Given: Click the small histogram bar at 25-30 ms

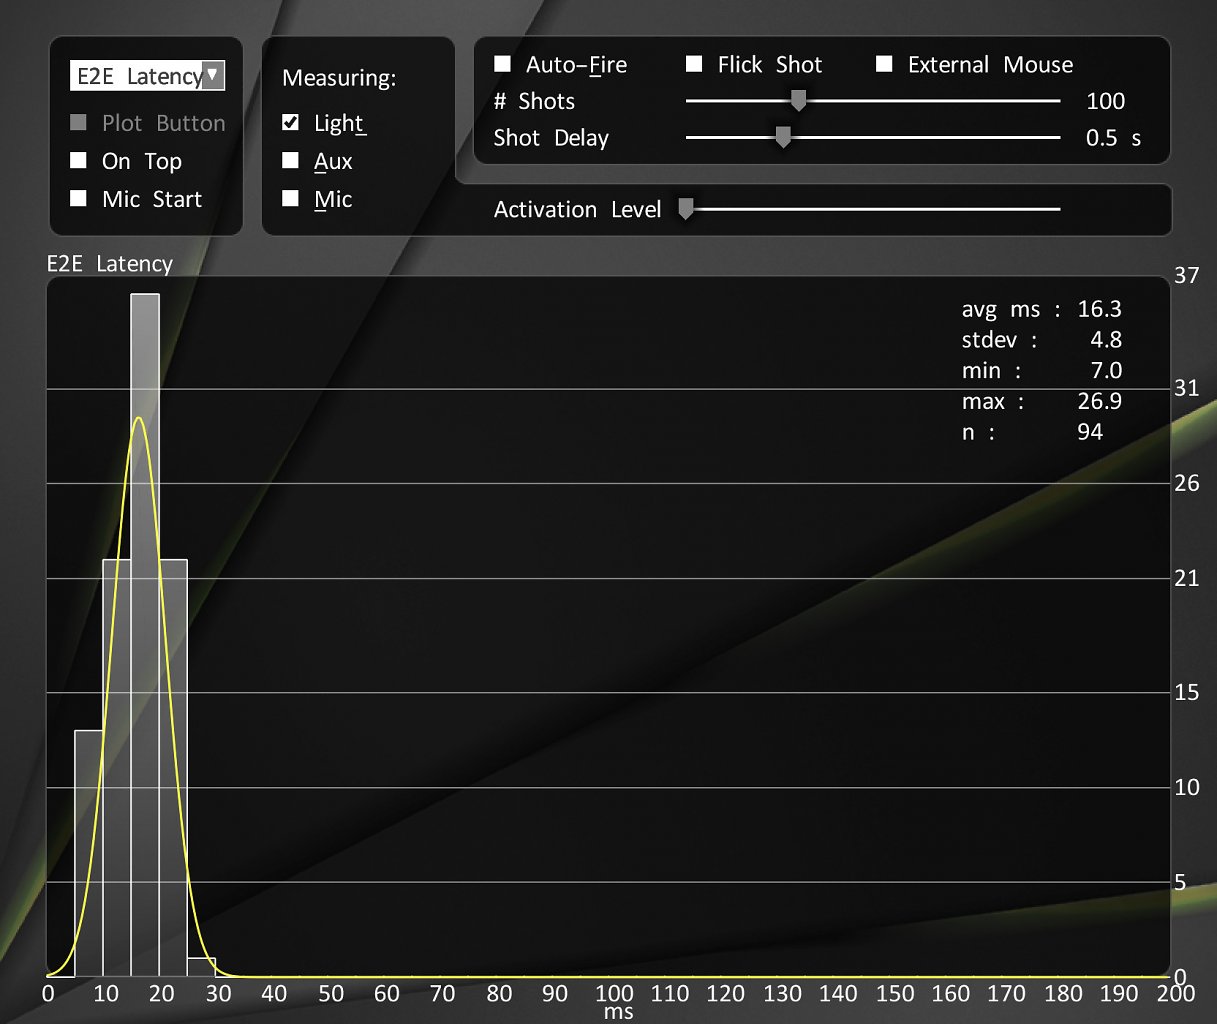Looking at the screenshot, I should coord(201,967).
